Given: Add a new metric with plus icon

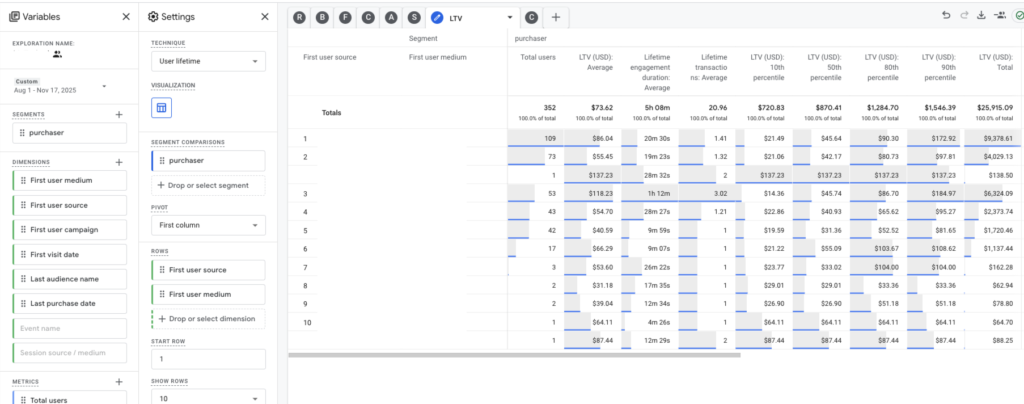Looking at the screenshot, I should point(119,381).
